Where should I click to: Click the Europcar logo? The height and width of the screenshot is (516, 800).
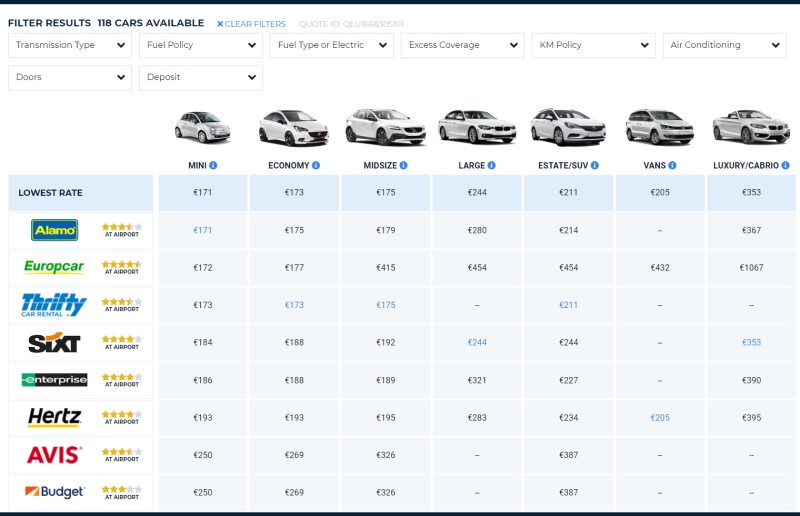pos(54,267)
